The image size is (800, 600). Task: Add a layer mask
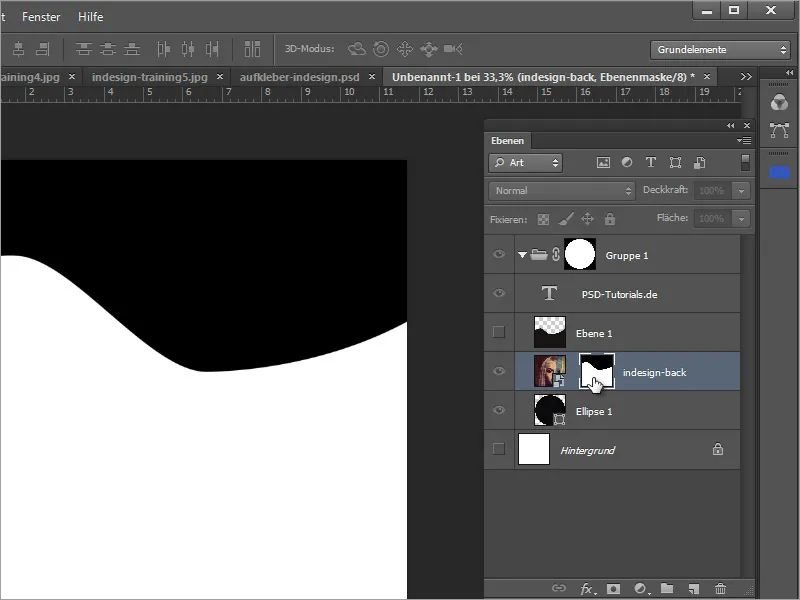(613, 589)
